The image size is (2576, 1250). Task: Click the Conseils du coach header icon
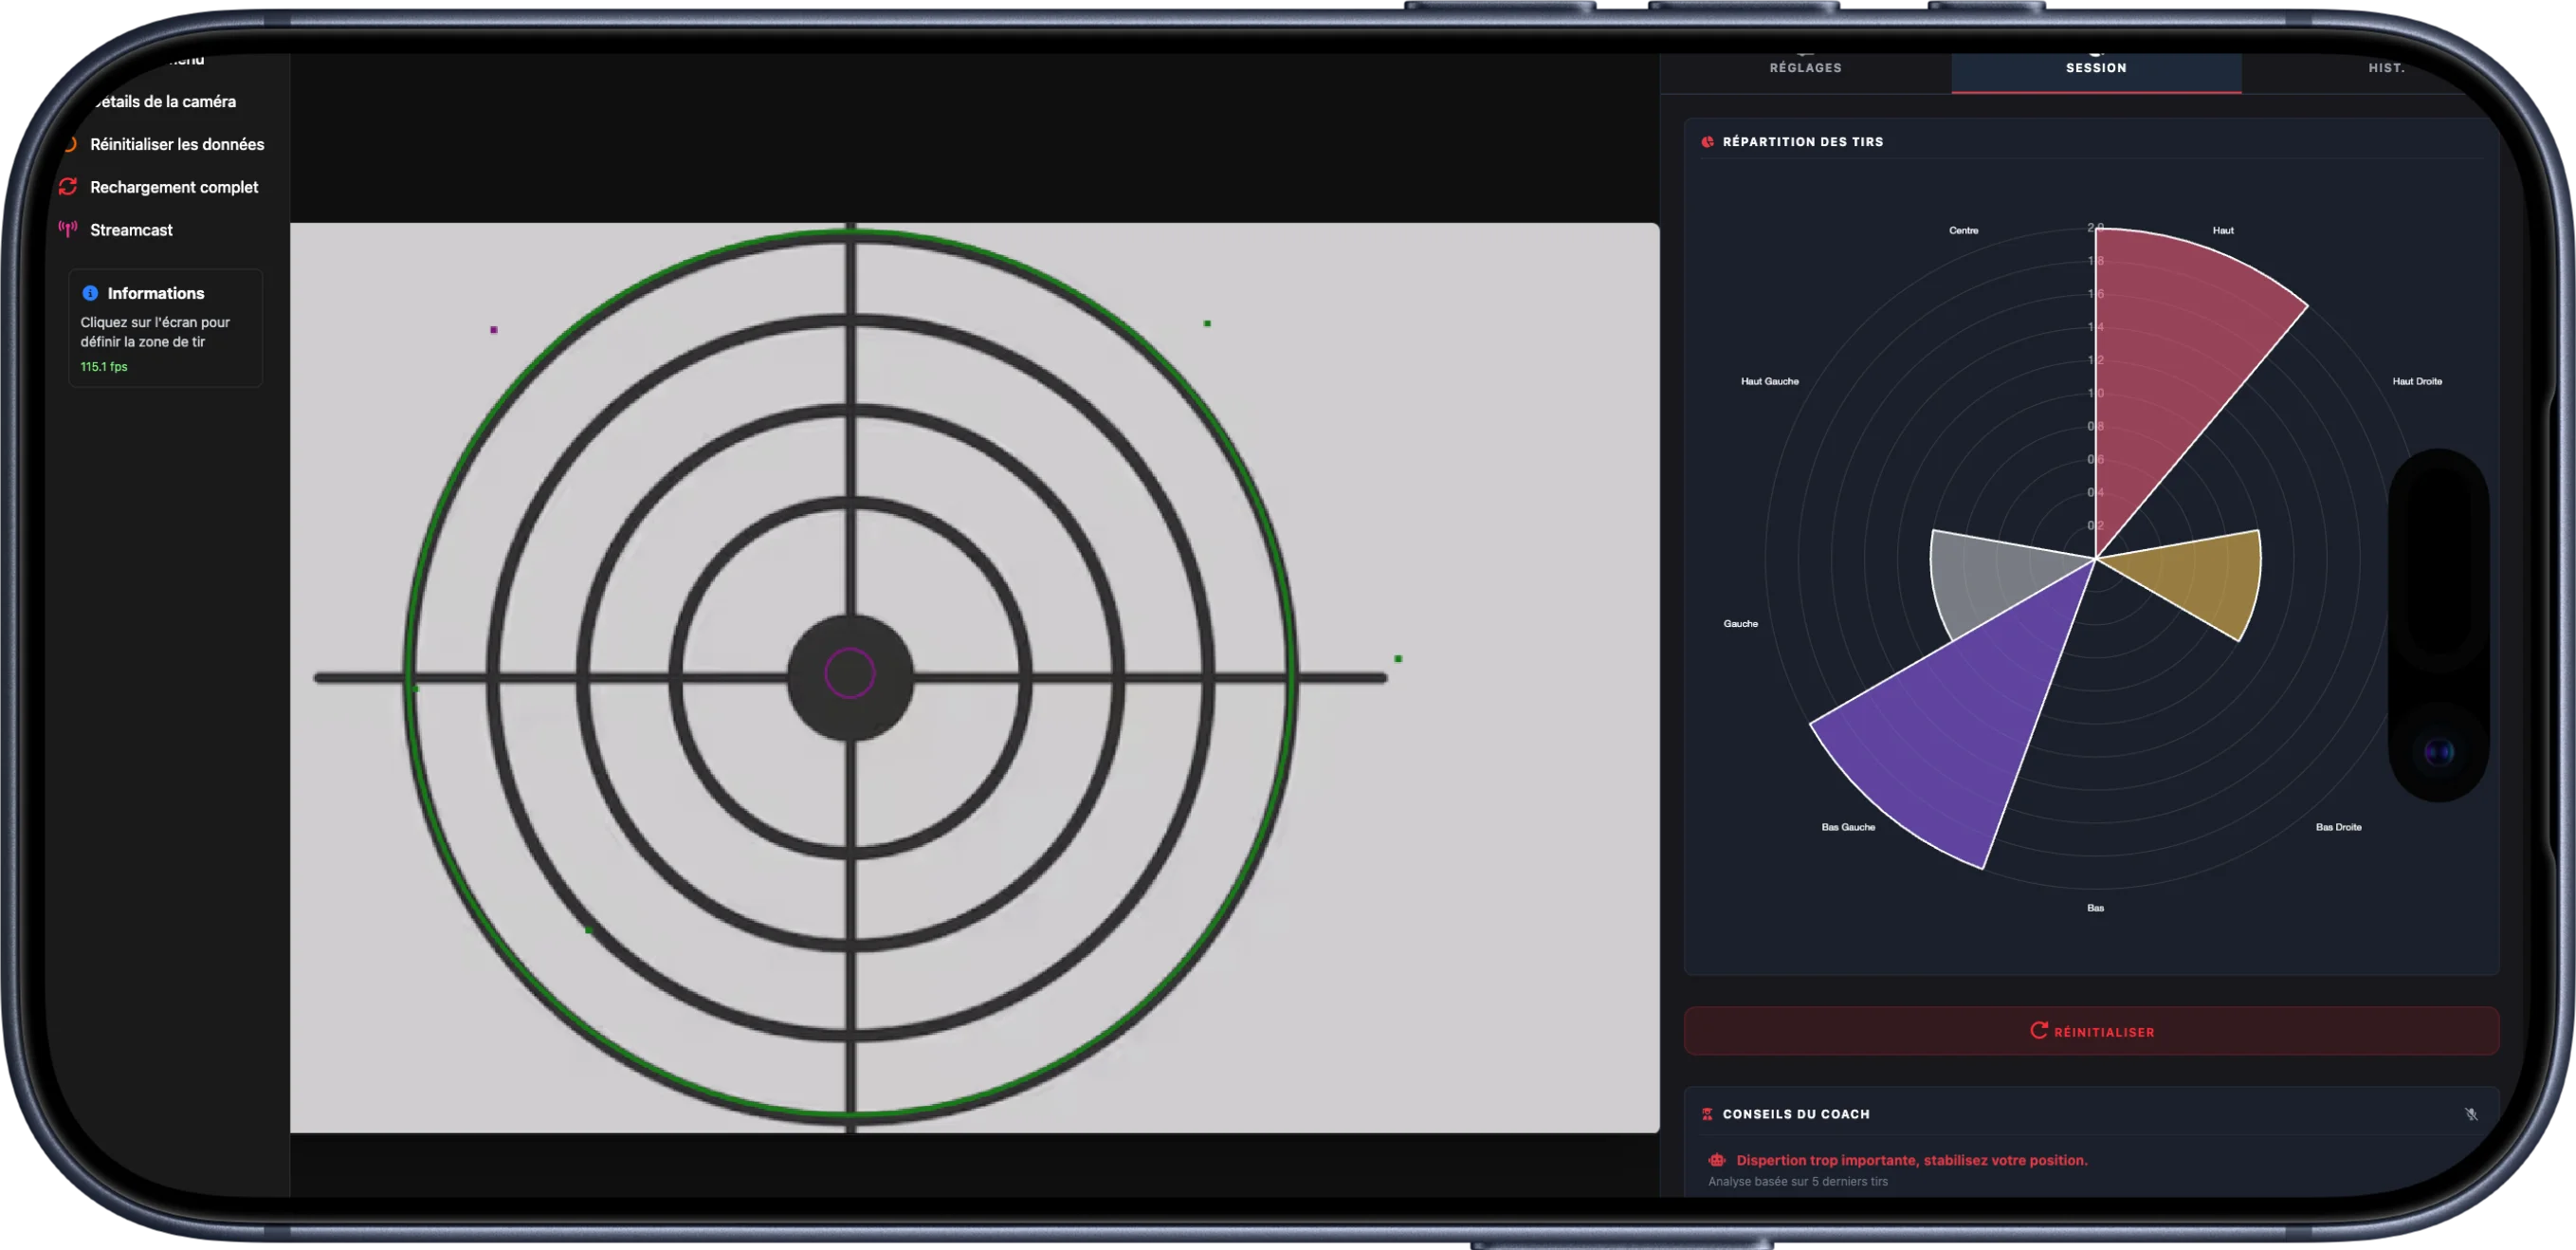coord(1707,1114)
